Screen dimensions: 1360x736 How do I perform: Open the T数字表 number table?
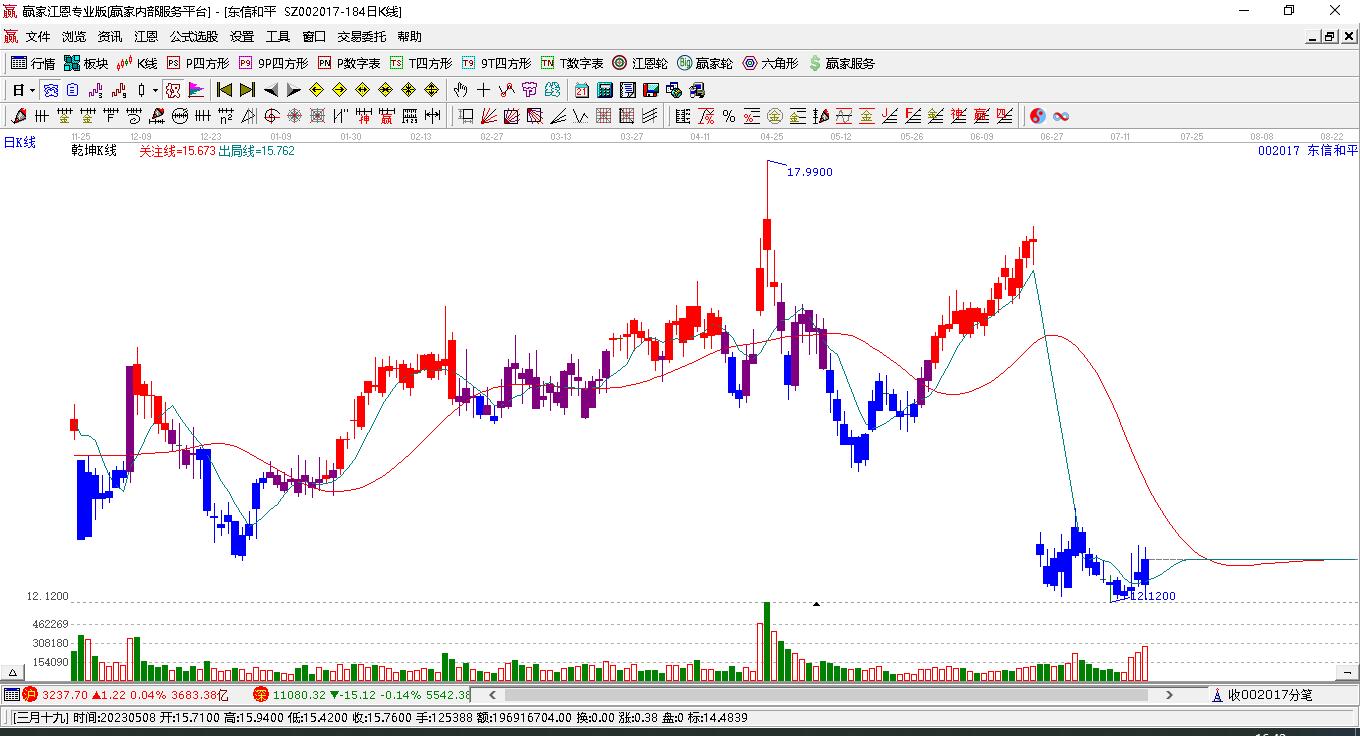(572, 63)
